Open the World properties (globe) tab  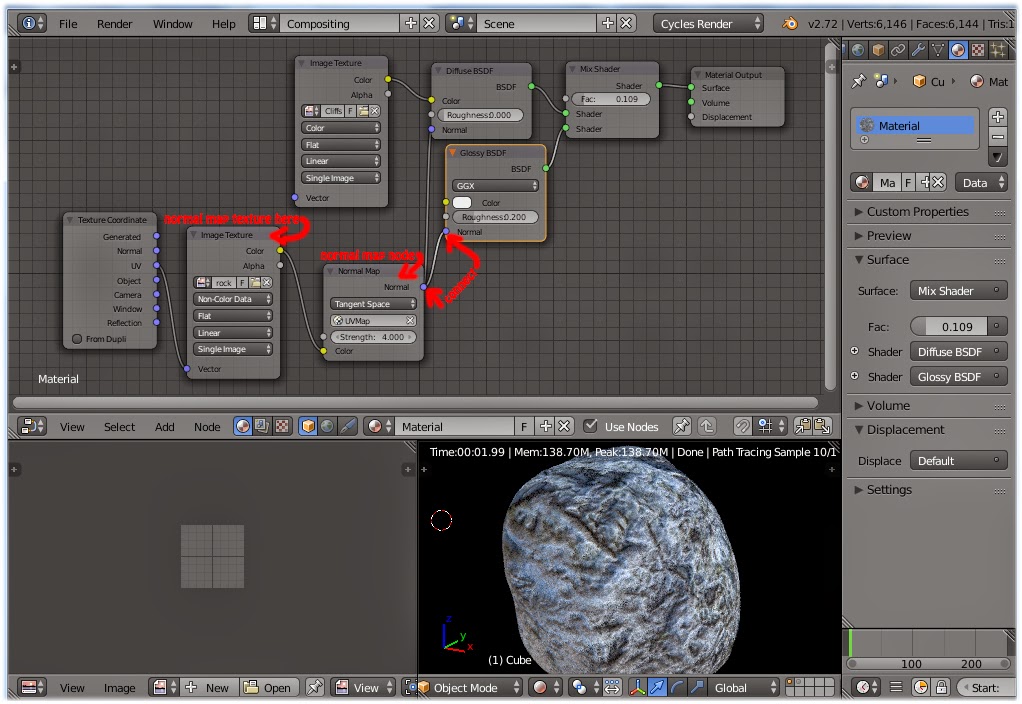click(x=857, y=49)
